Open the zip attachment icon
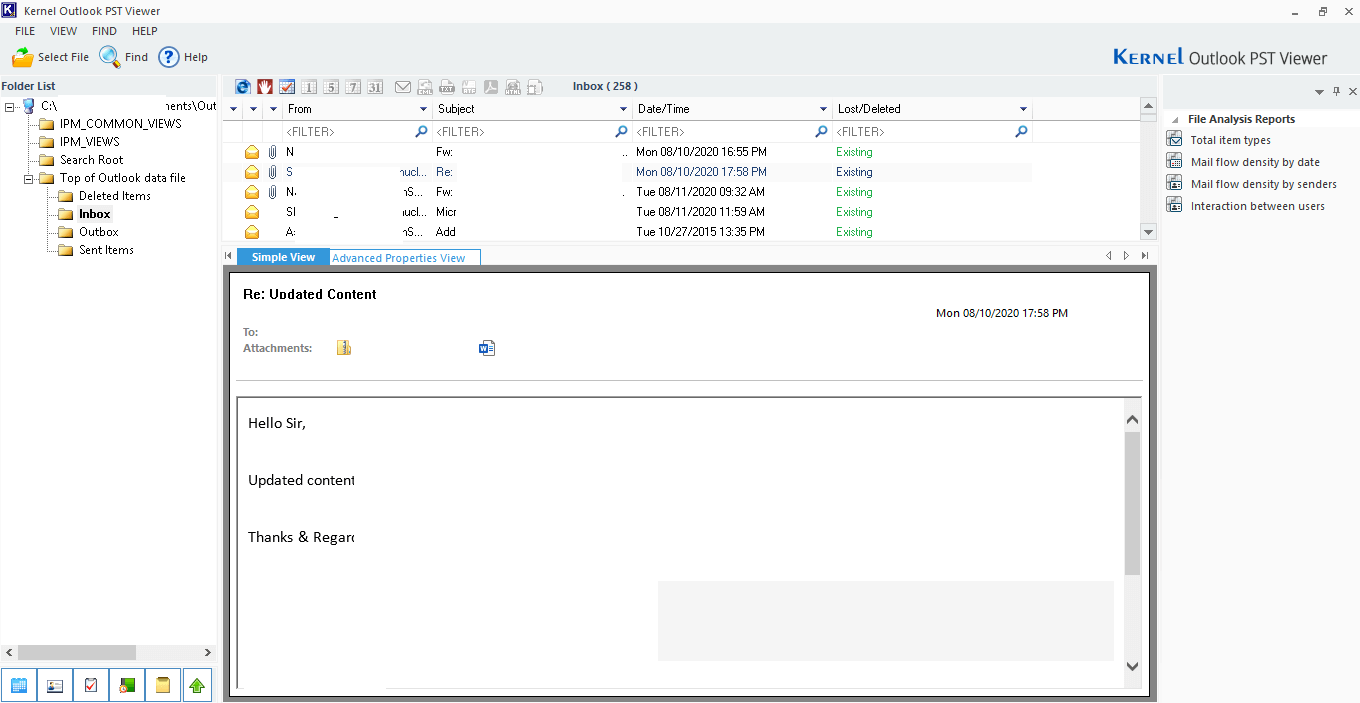1360x703 pixels. 344,348
